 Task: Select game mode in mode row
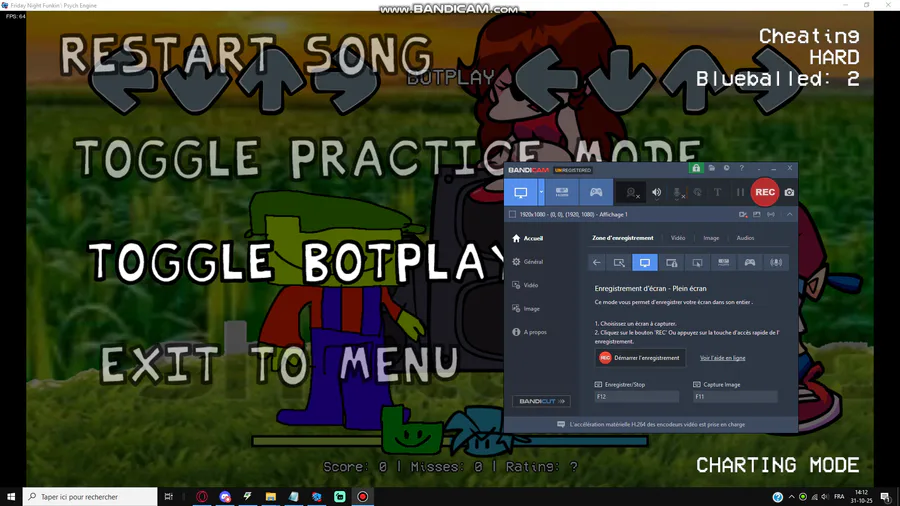click(x=750, y=263)
